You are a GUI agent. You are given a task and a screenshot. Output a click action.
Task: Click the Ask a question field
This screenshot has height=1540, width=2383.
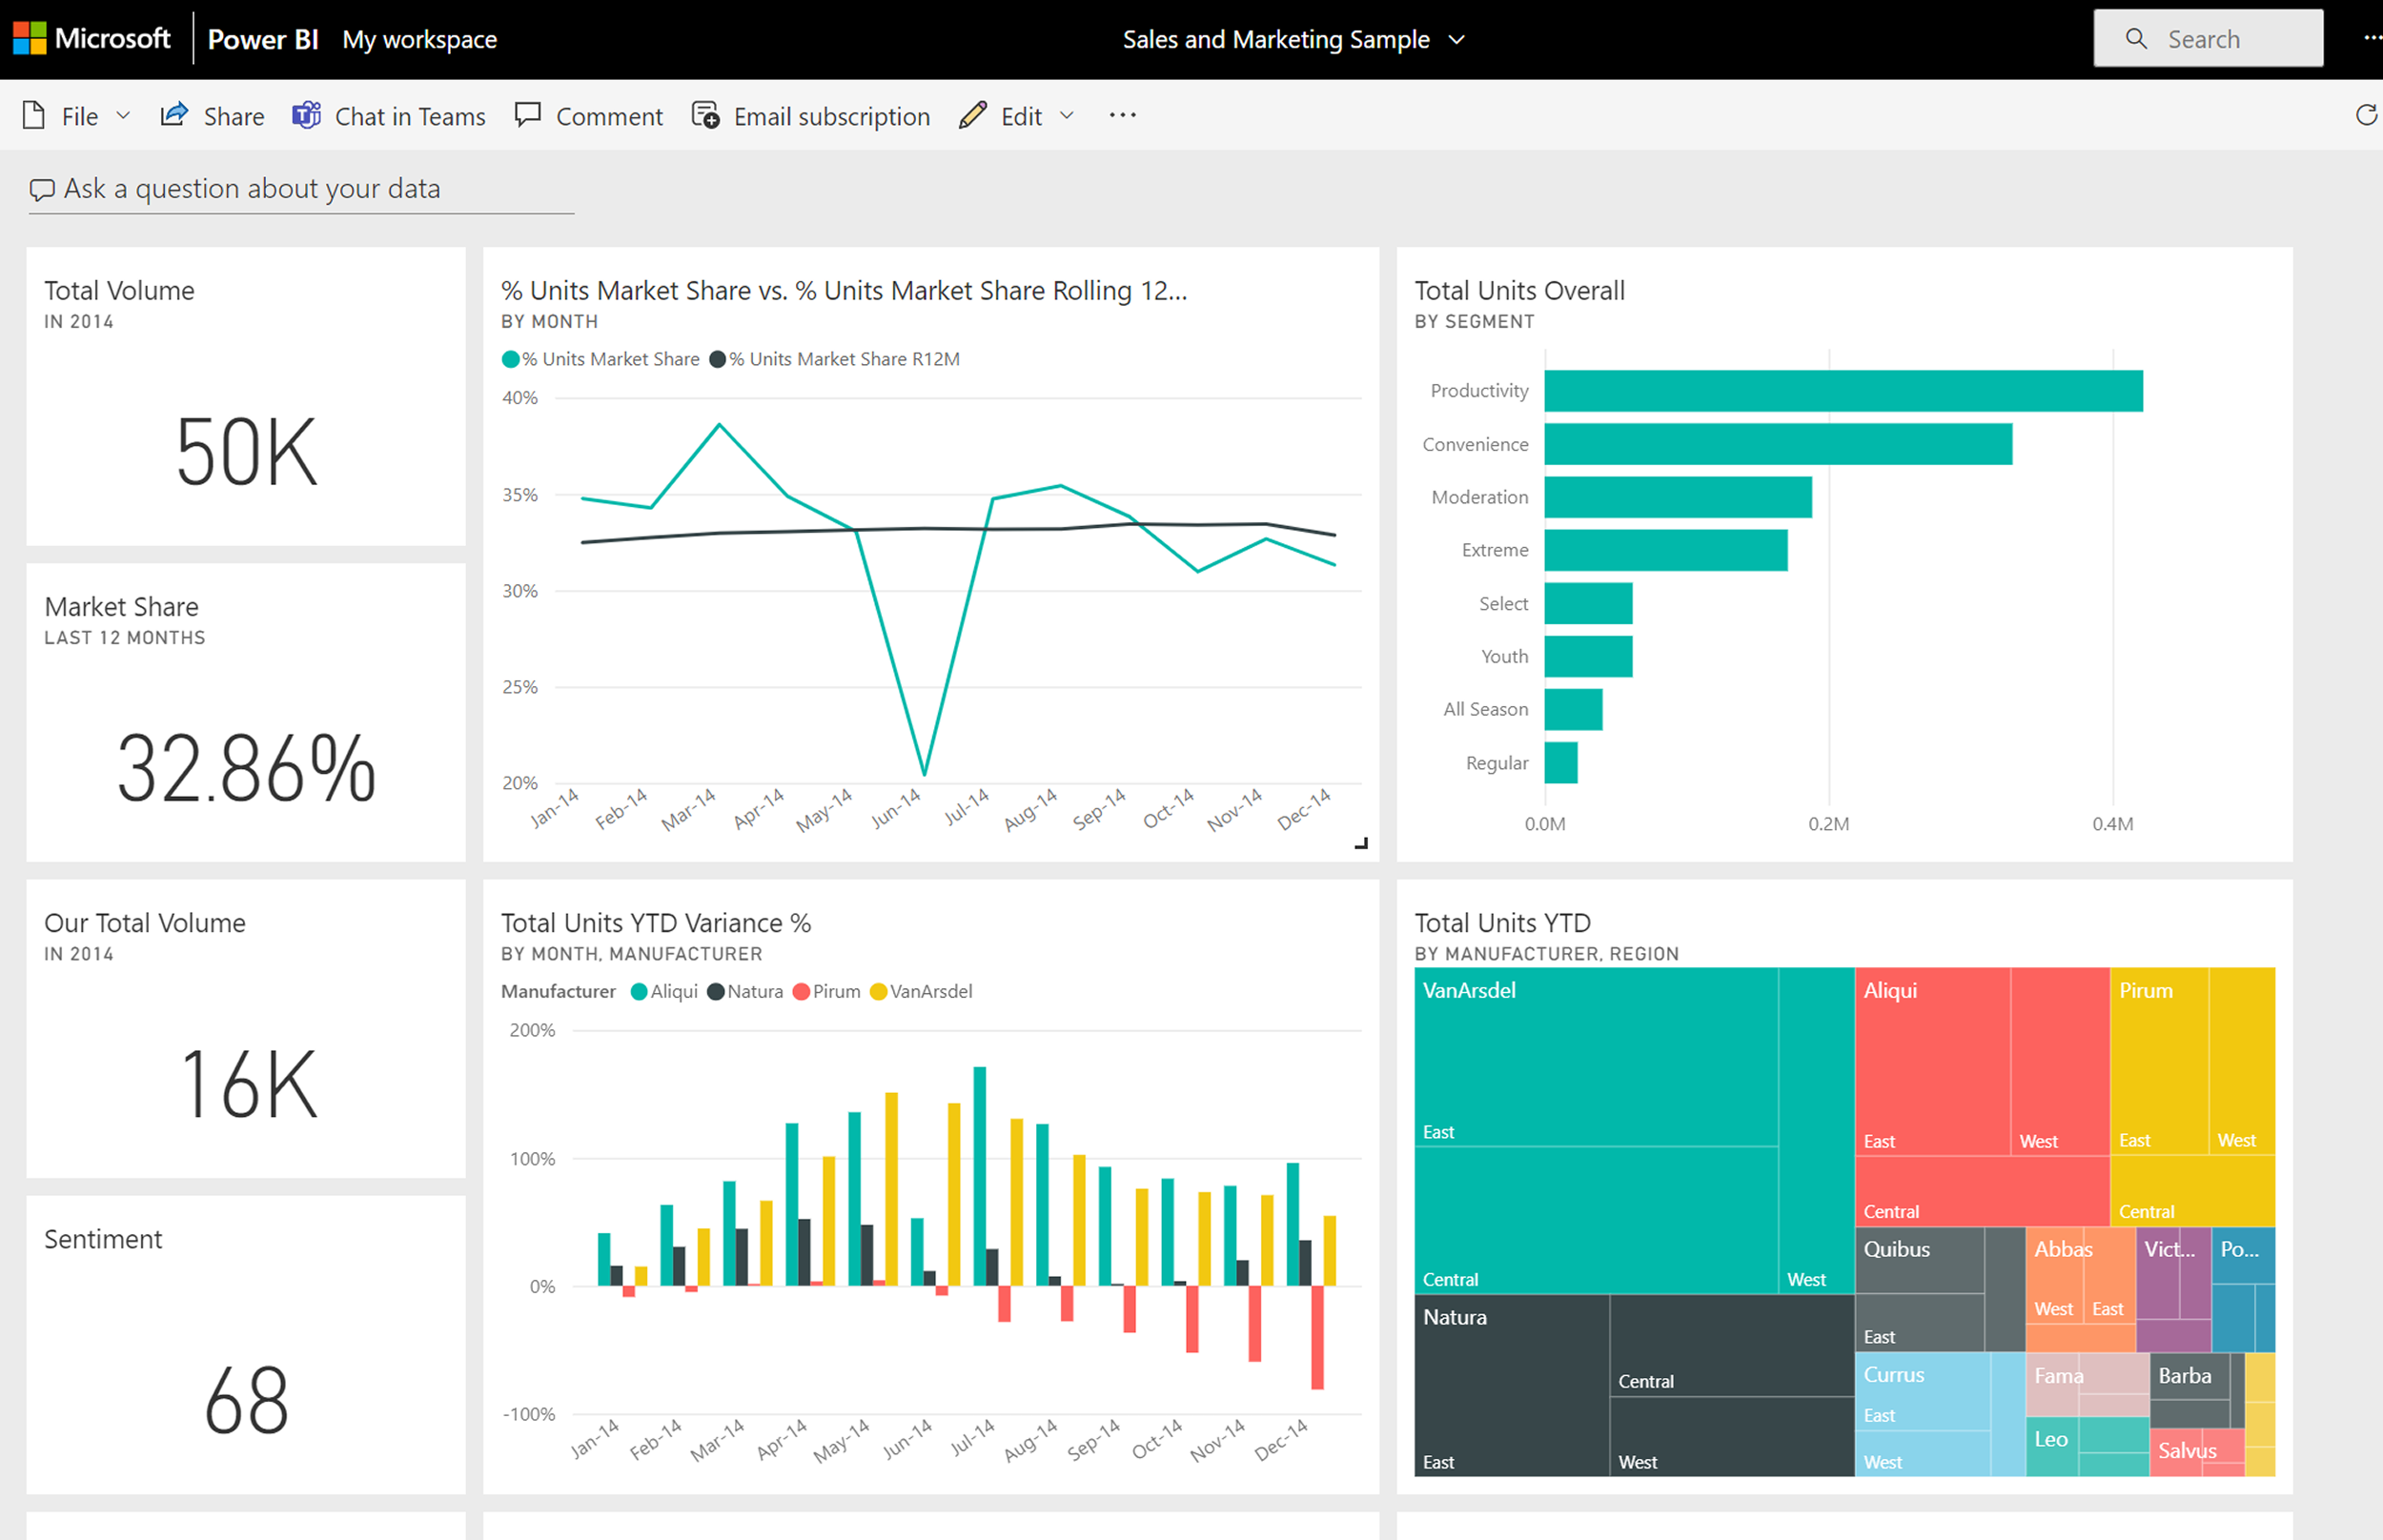click(x=300, y=188)
